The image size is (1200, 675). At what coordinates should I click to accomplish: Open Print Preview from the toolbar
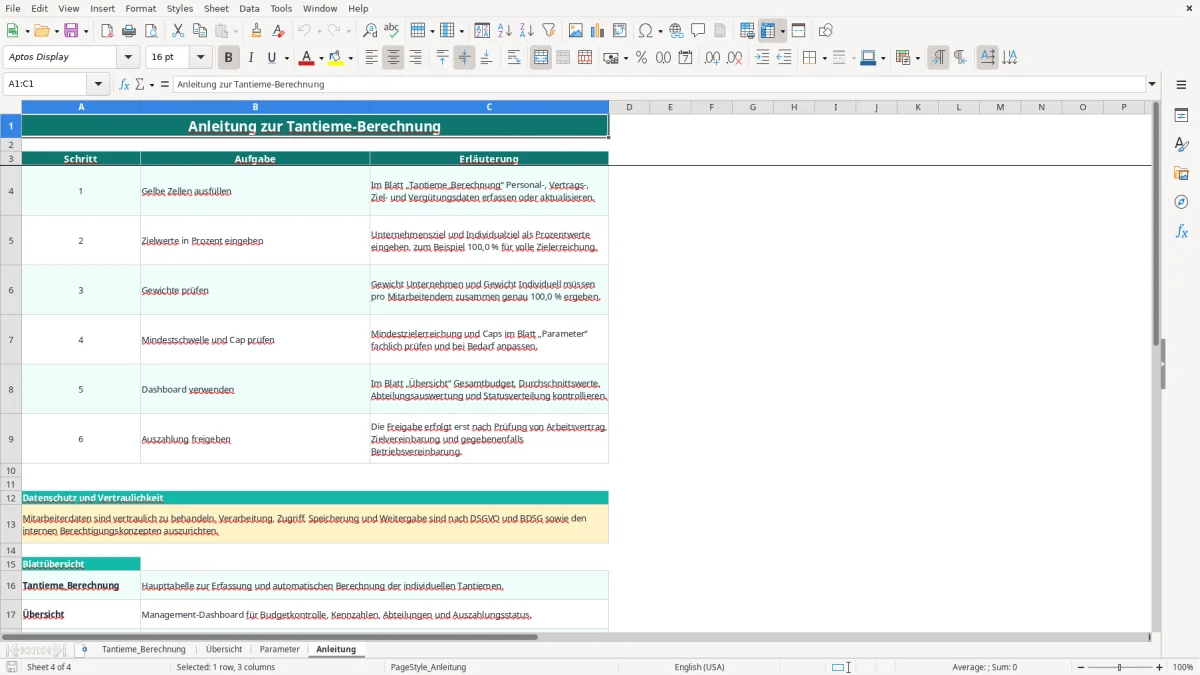tap(151, 31)
